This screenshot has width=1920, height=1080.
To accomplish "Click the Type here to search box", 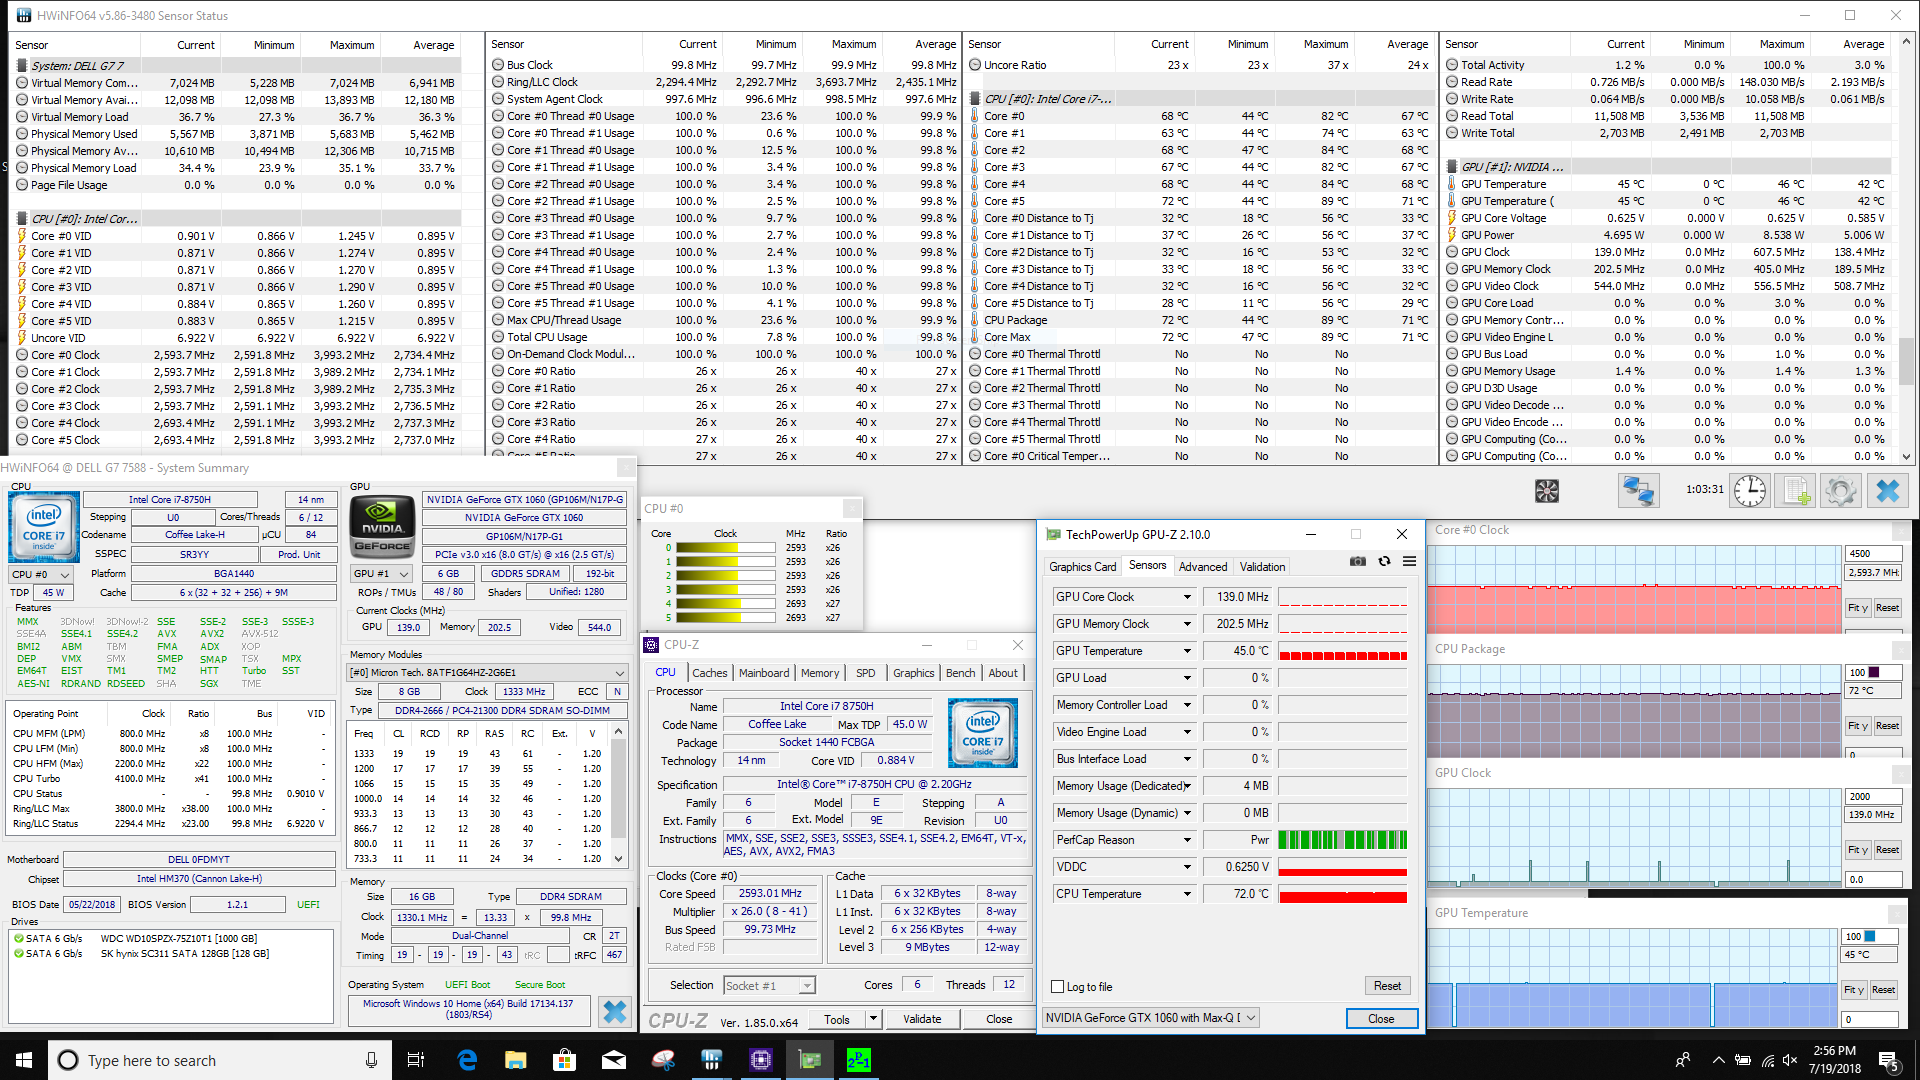I will pyautogui.click(x=218, y=1060).
